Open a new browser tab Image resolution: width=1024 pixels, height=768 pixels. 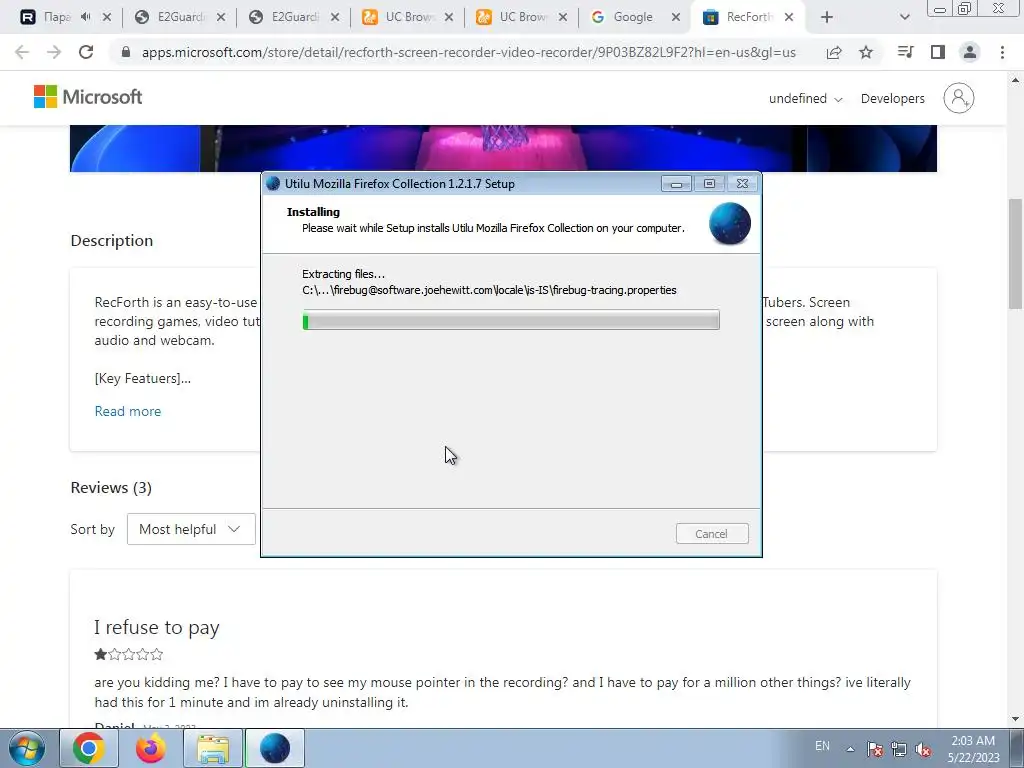coord(827,18)
